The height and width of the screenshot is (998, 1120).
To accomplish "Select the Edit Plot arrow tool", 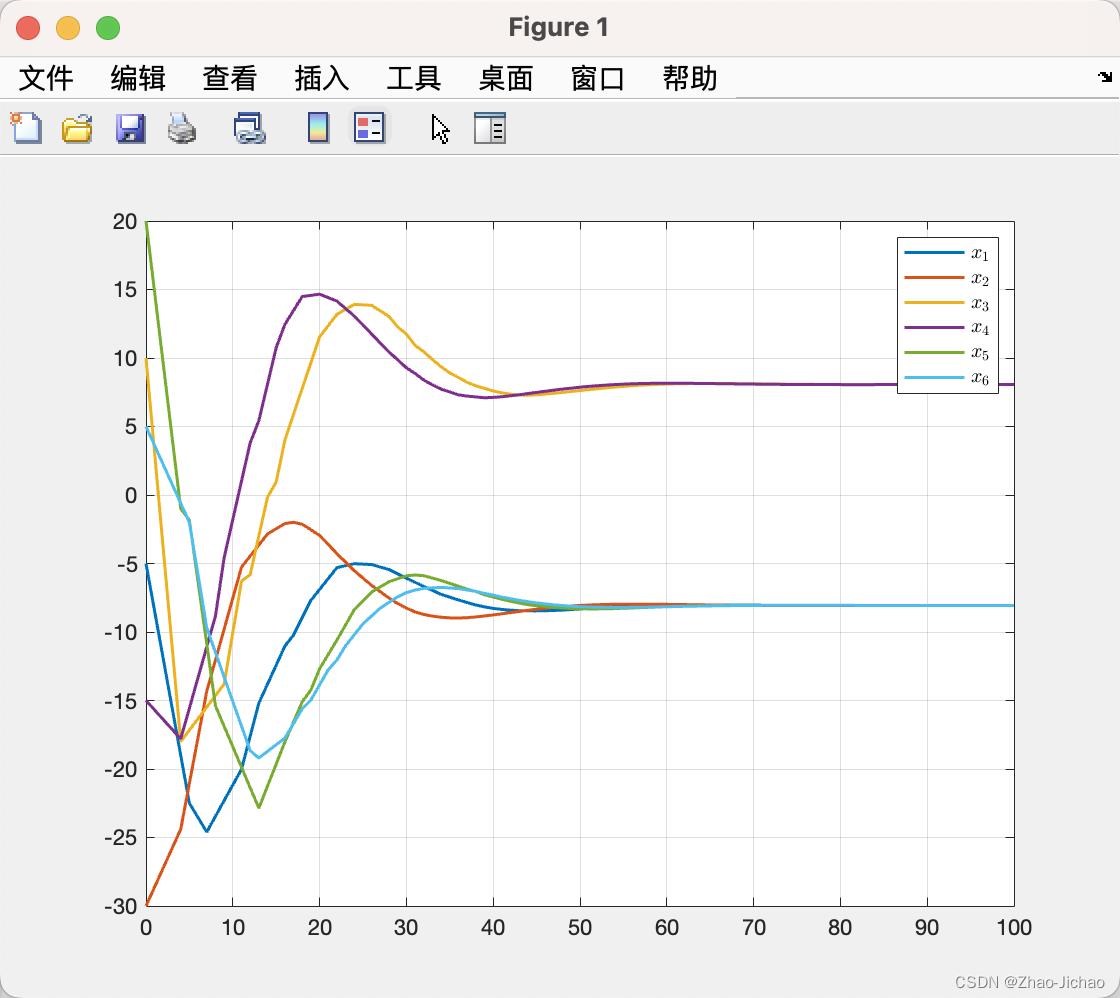I will click(x=441, y=129).
